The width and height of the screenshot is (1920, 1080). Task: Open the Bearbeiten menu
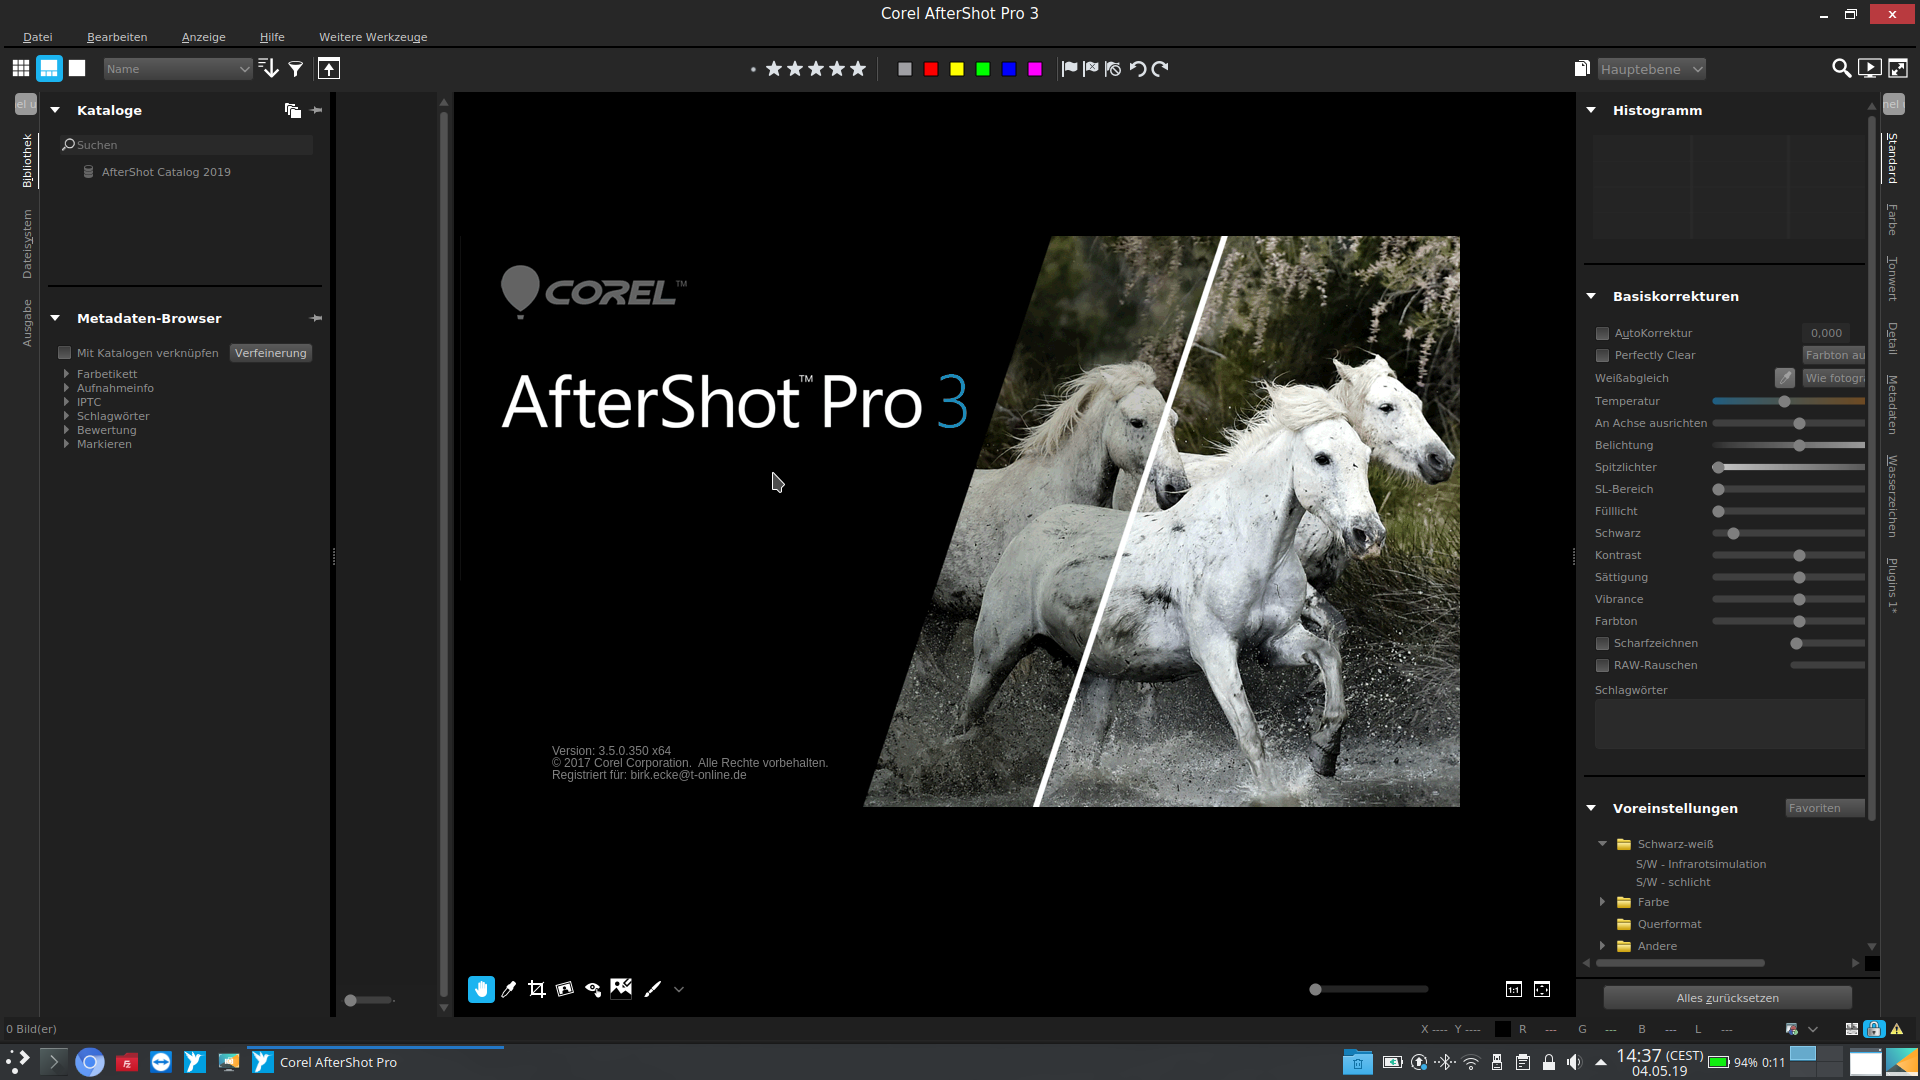pyautogui.click(x=117, y=37)
